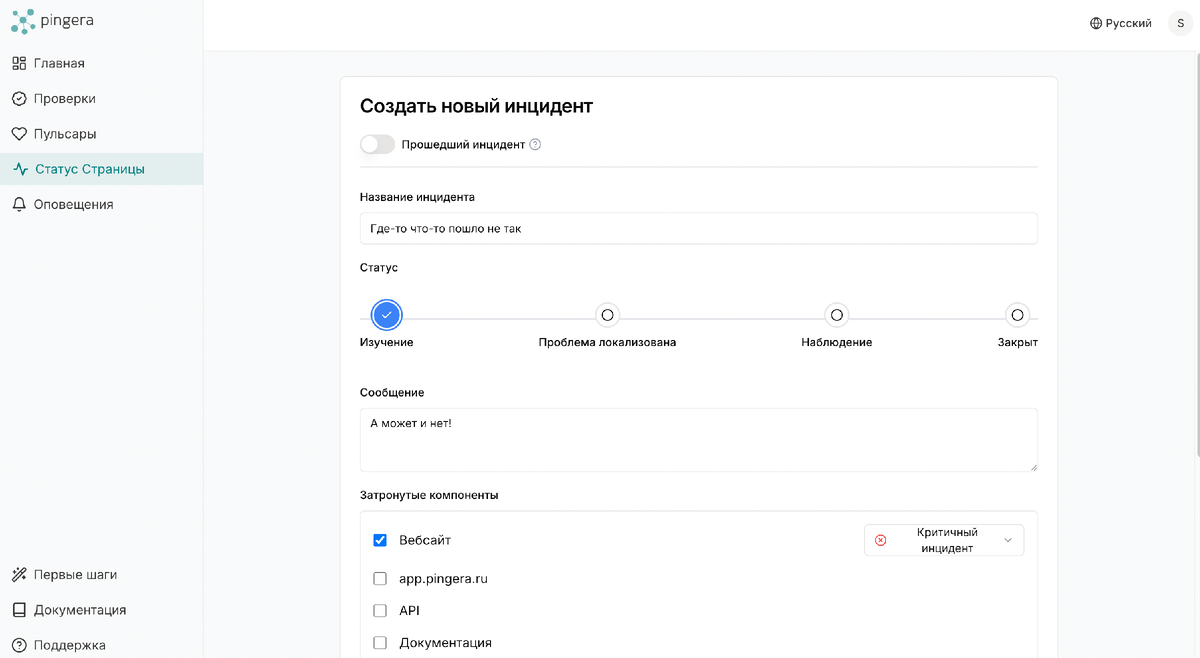
Task: Enable the Прошедший инцидент switch
Action: point(377,144)
